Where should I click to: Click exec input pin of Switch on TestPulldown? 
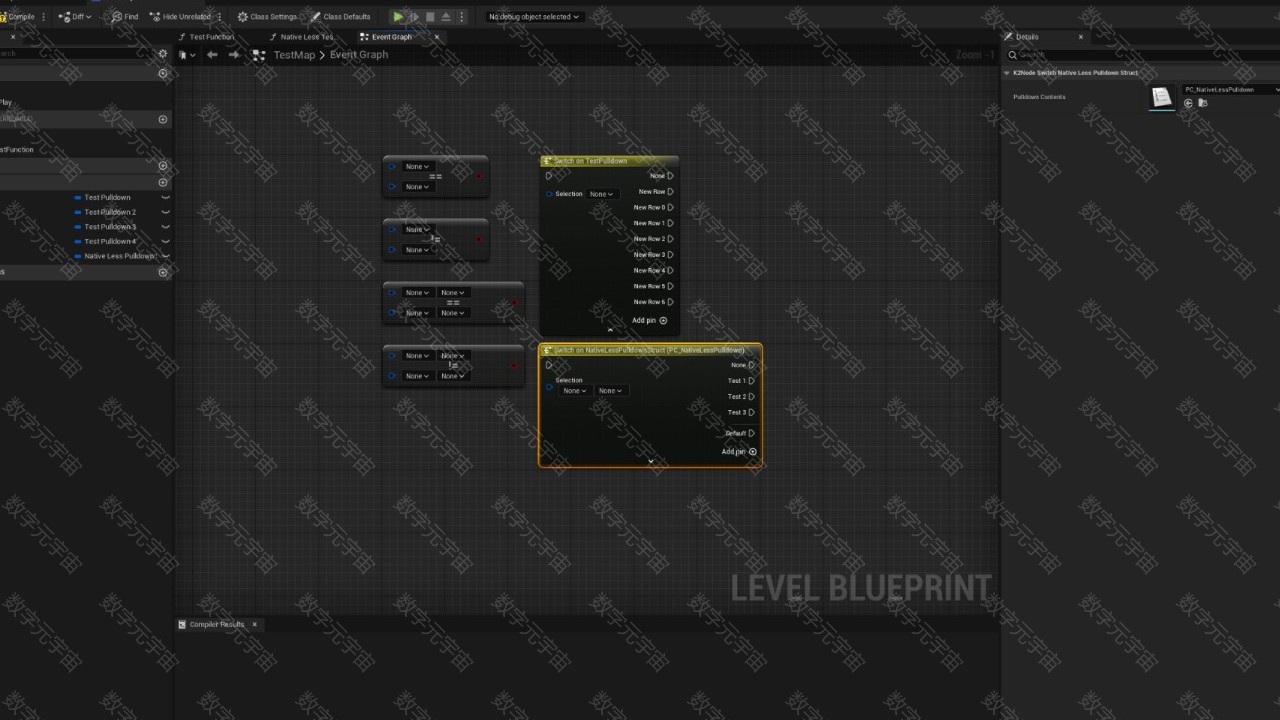(549, 176)
